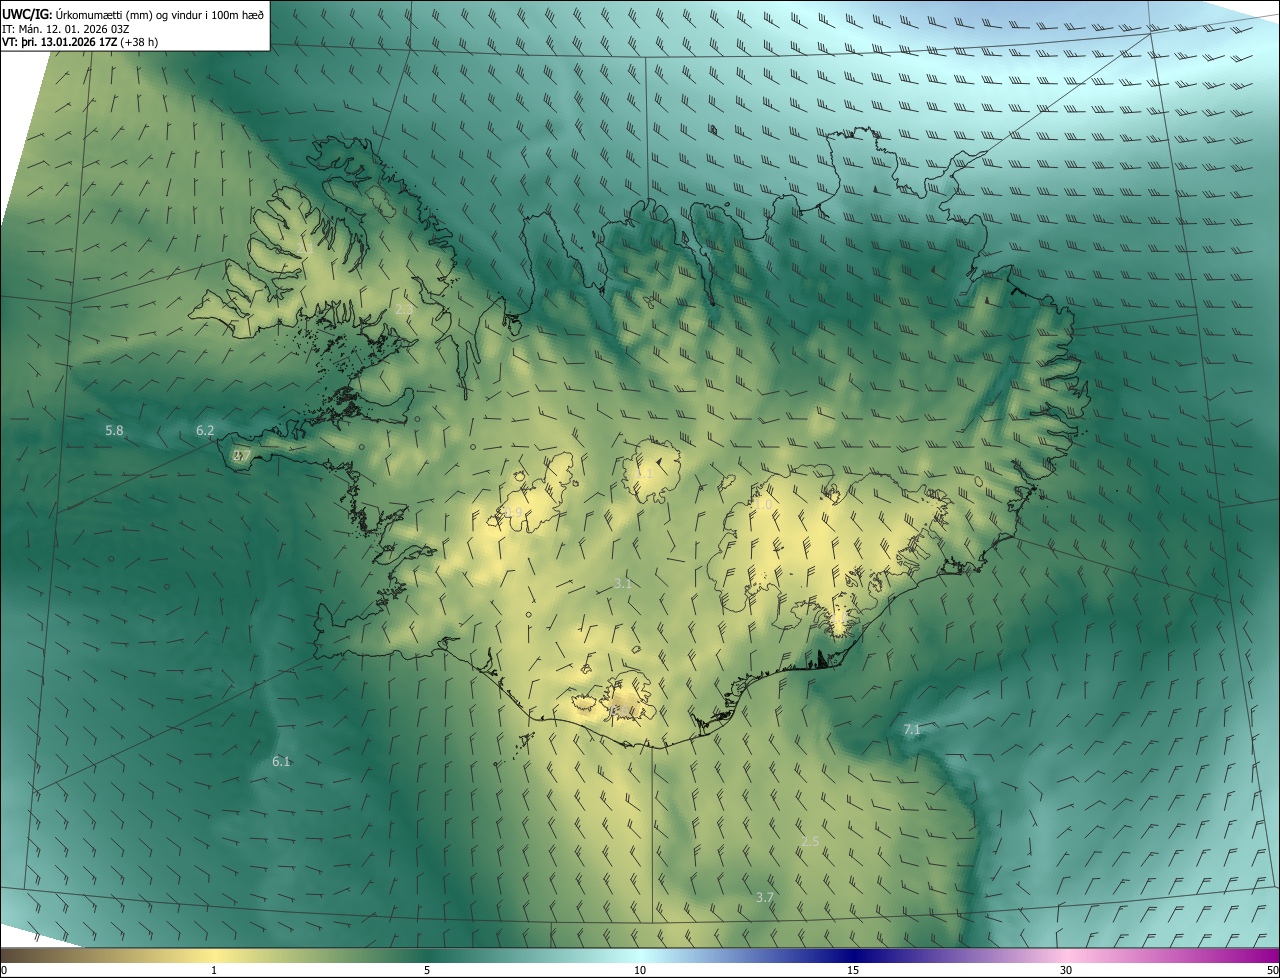Pick the dark navy colour above 15 on the scale
The image size is (1280, 978).
[853, 955]
